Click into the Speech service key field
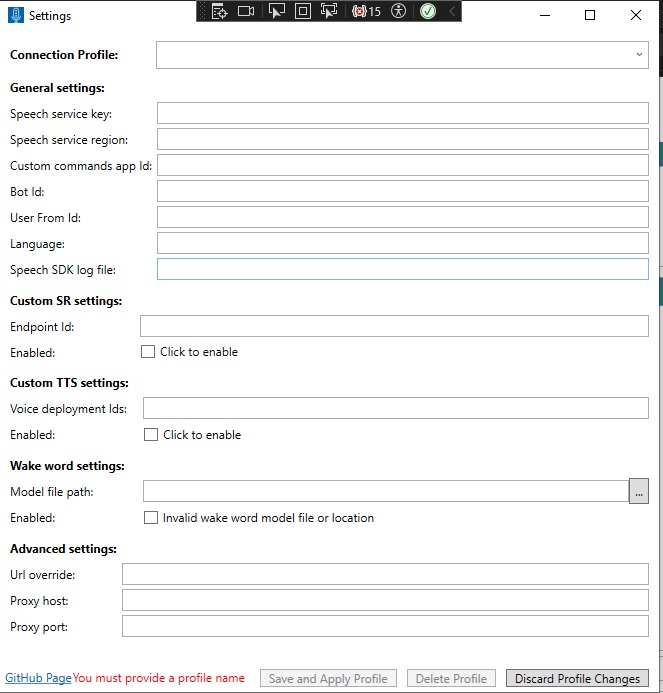The image size is (663, 693). click(402, 113)
